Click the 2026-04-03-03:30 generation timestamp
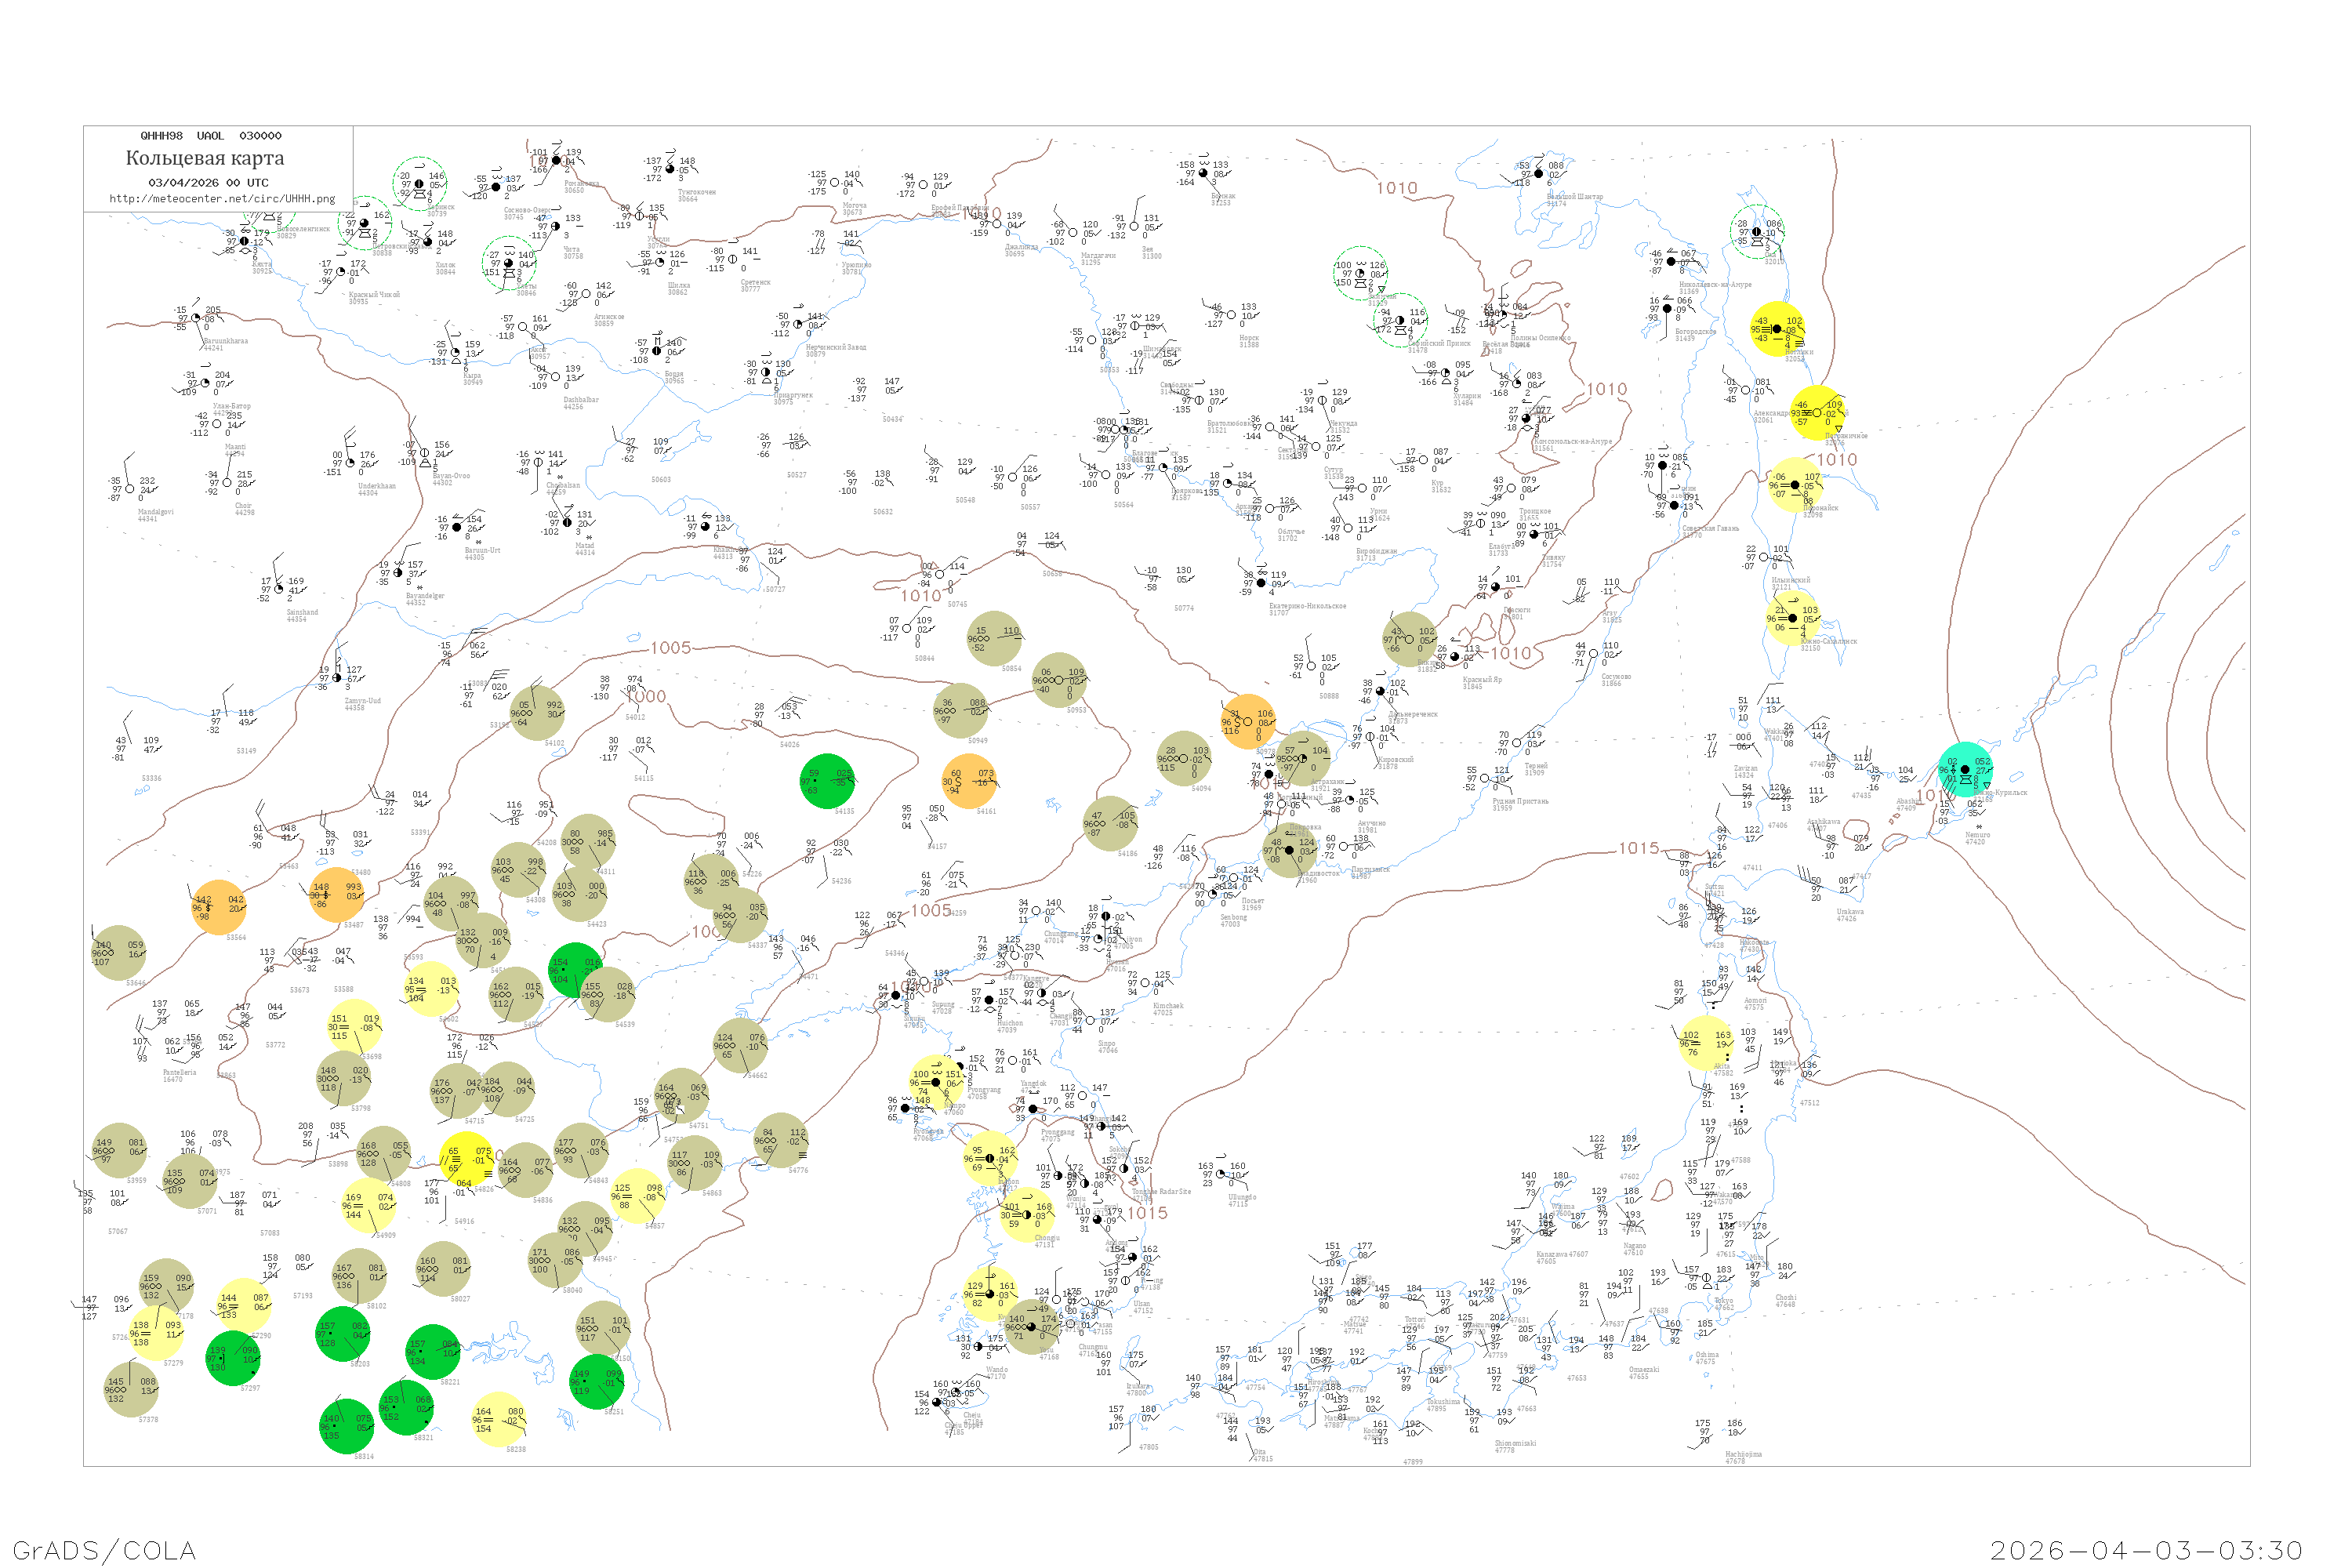The width and height of the screenshot is (2352, 1568). [2146, 1550]
